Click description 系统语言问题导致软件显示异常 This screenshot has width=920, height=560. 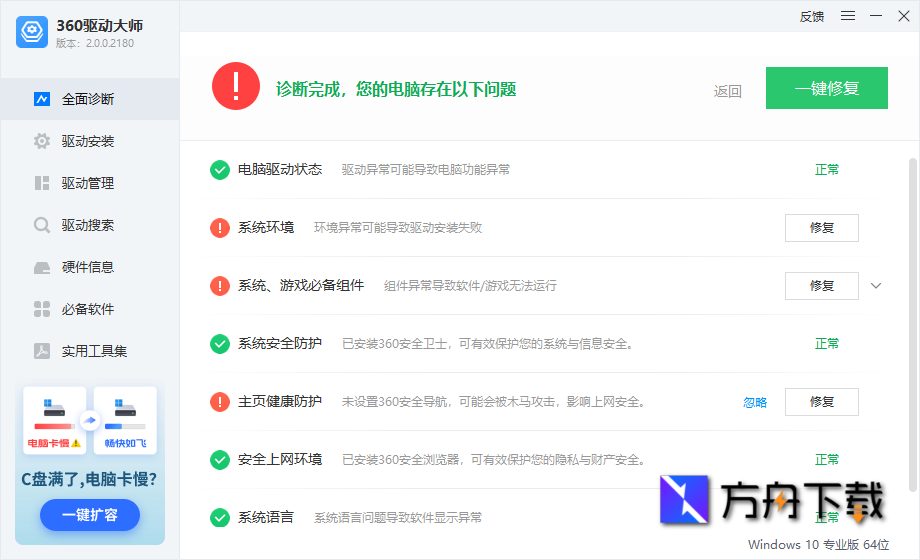(398, 518)
